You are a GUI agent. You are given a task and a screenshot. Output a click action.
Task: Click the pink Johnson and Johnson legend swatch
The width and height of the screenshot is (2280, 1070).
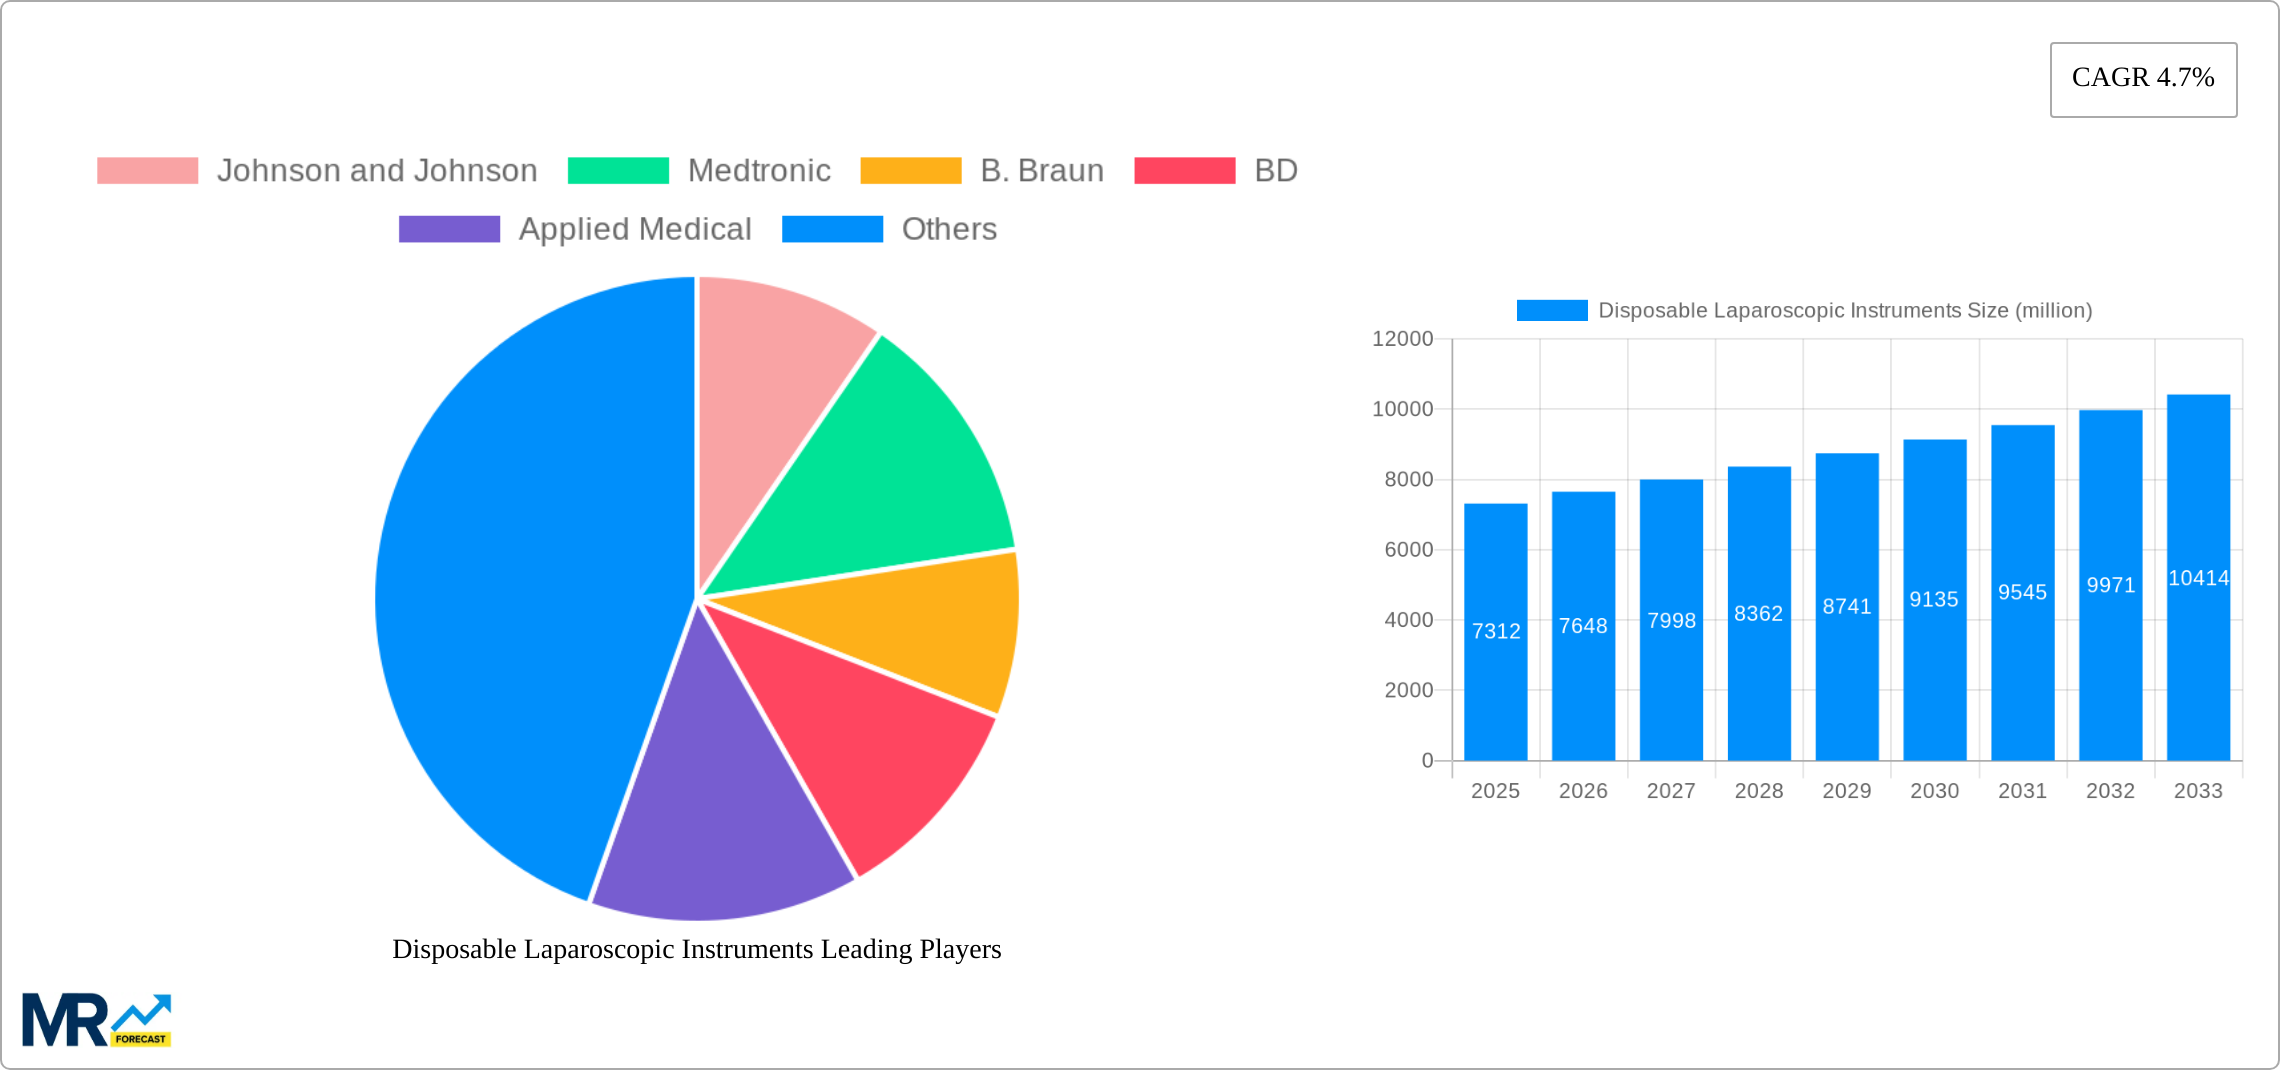coord(148,170)
